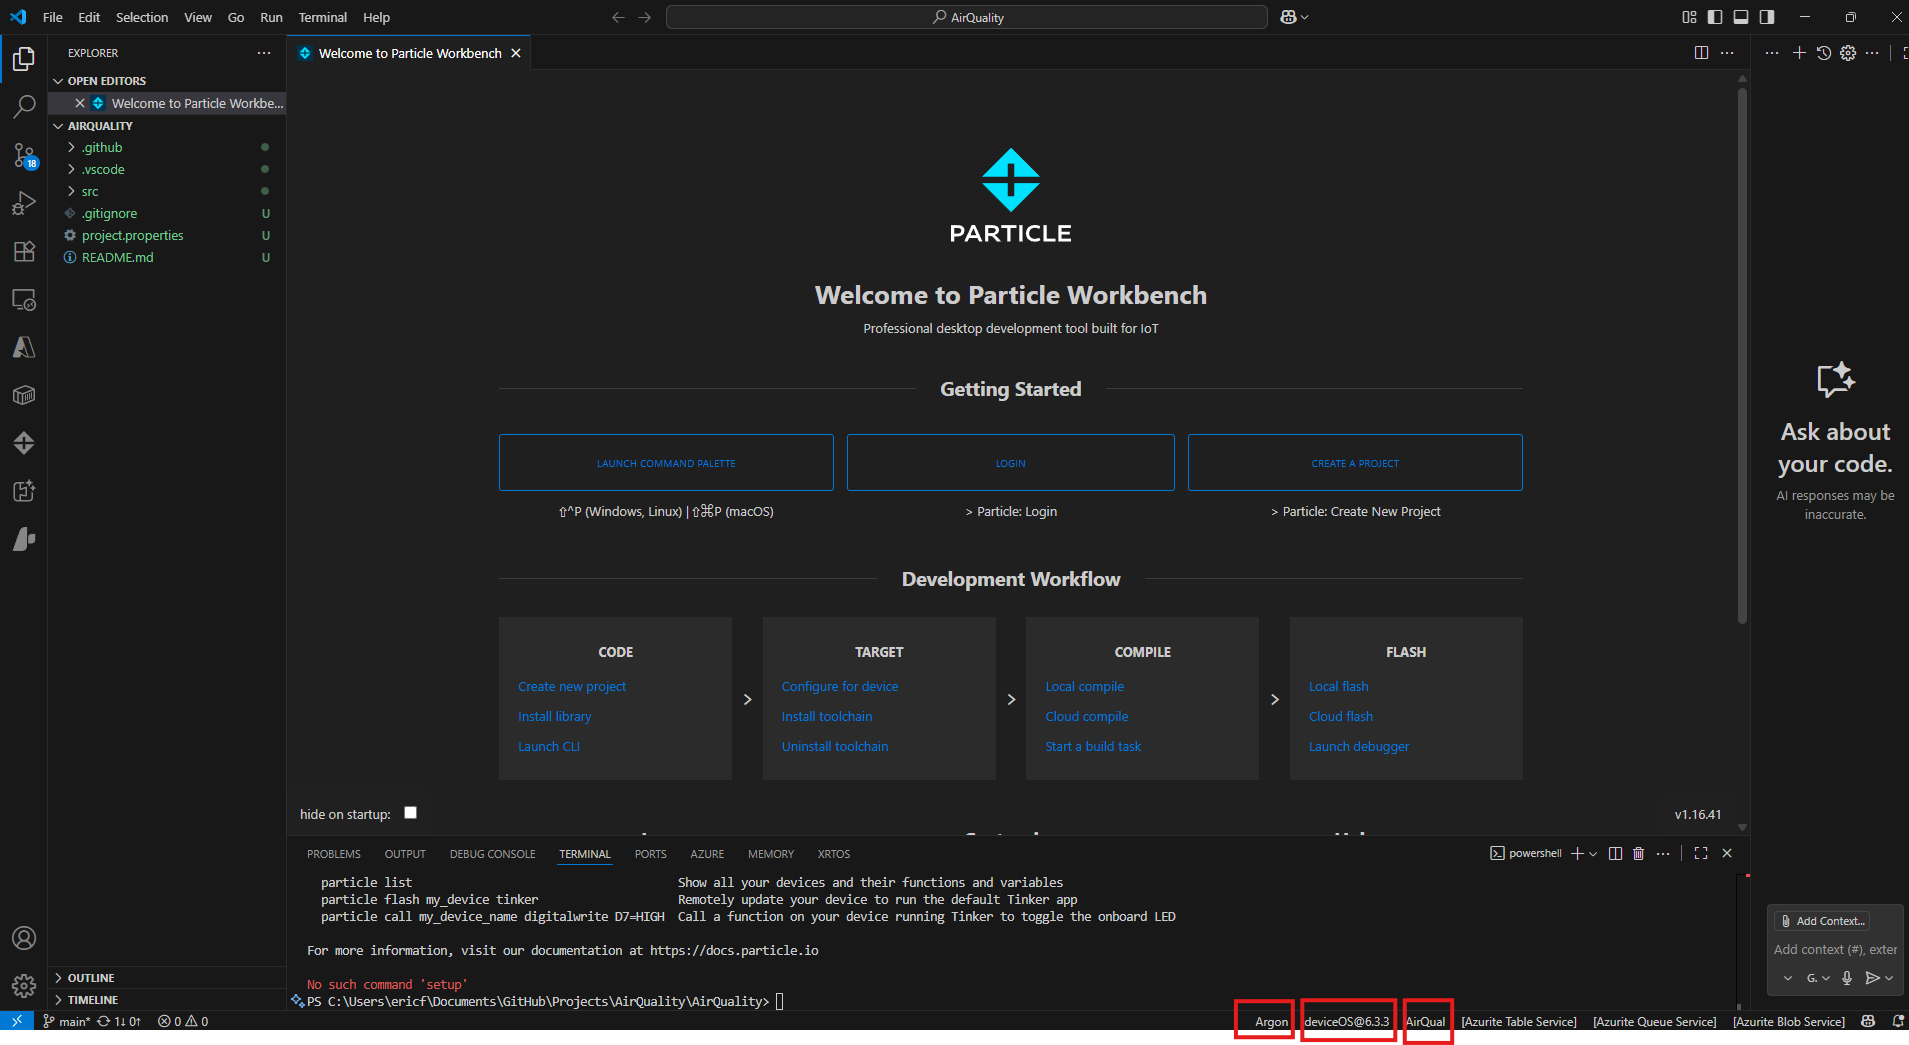The image size is (1909, 1045).
Task: Toggle the bottom panel visibility
Action: (1741, 17)
